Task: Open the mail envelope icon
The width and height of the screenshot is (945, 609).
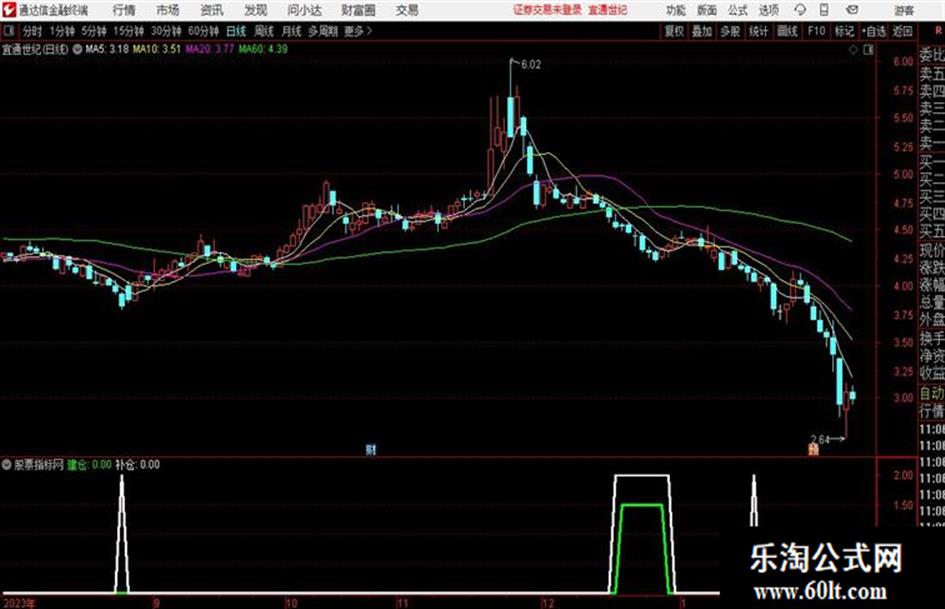Action: [852, 10]
